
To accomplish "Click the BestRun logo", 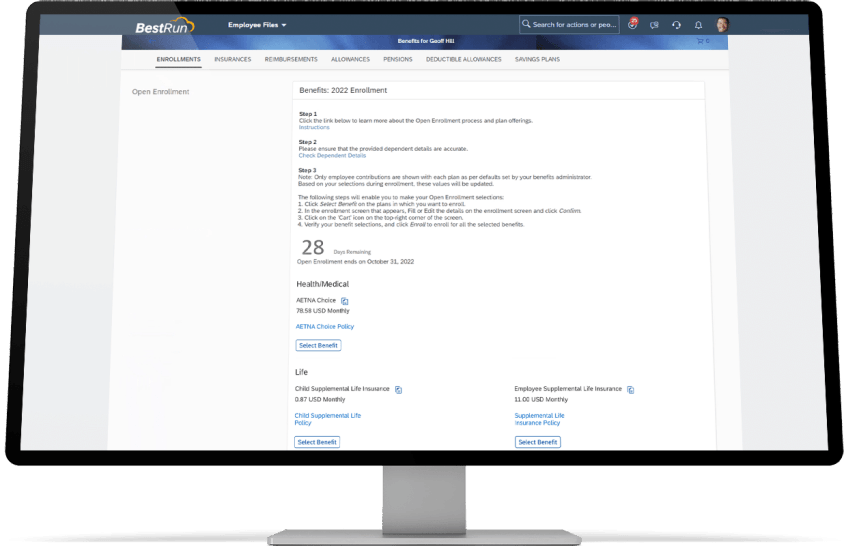I will click(165, 26).
